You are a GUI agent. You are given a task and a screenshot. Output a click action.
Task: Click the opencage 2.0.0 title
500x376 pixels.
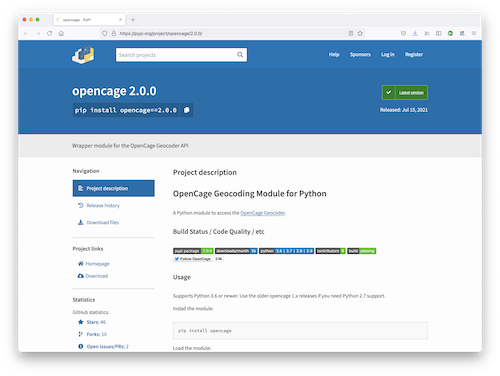(x=114, y=91)
